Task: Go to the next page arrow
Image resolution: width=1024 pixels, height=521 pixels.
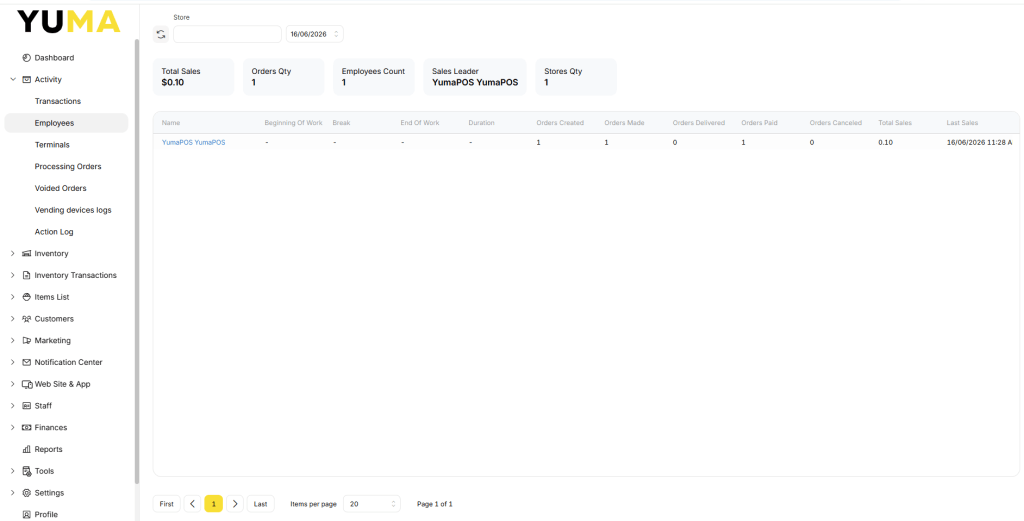Action: pyautogui.click(x=235, y=503)
